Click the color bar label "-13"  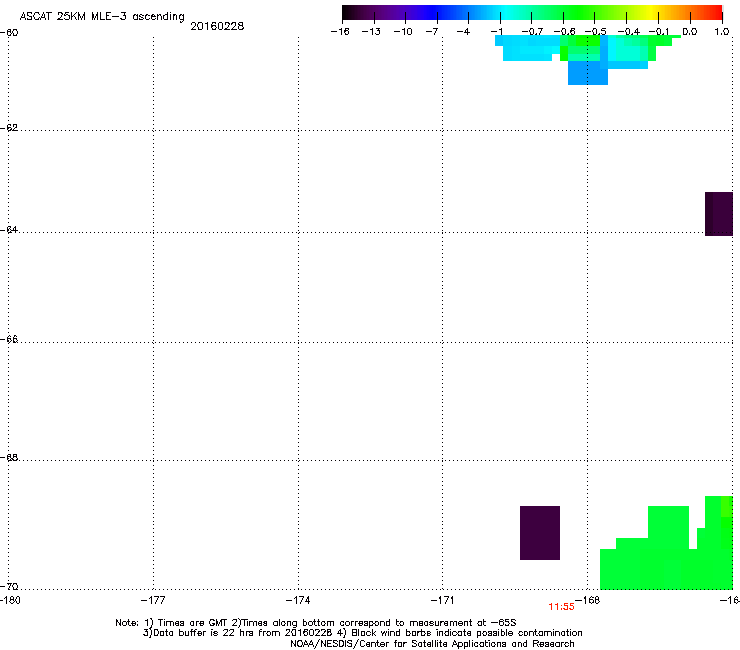[371, 32]
